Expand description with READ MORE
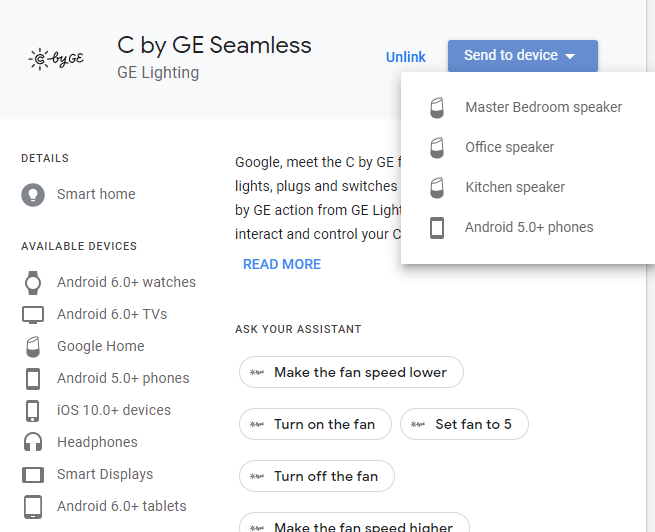 click(x=282, y=264)
